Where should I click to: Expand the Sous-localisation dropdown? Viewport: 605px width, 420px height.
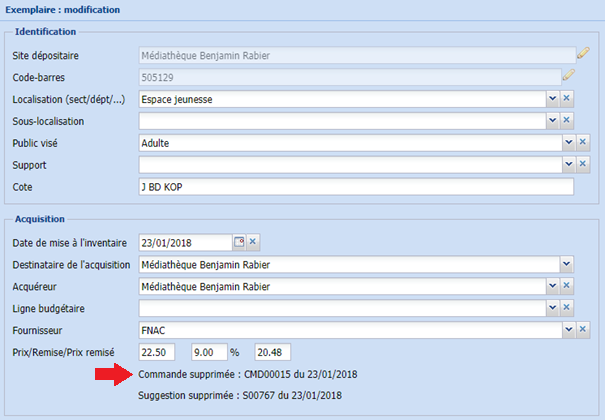pyautogui.click(x=551, y=121)
